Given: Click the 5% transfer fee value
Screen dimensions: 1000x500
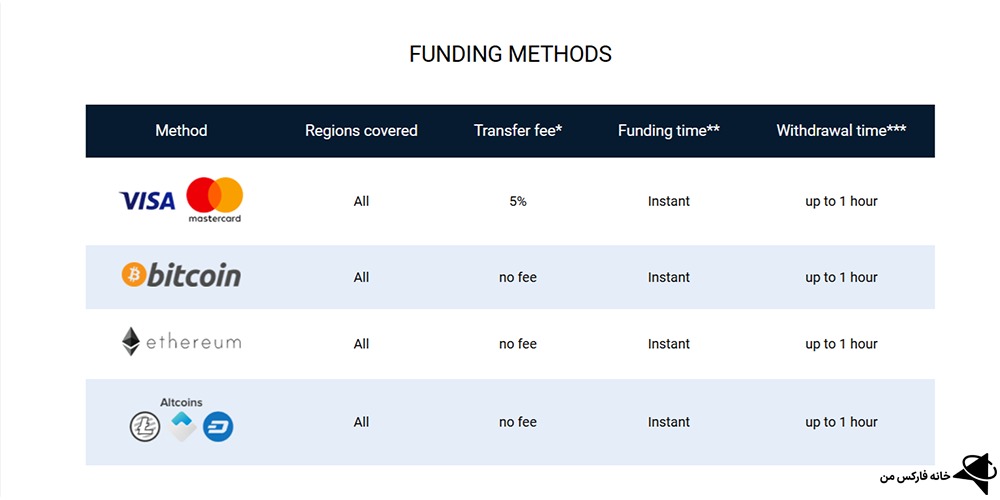Looking at the screenshot, I should [x=518, y=201].
